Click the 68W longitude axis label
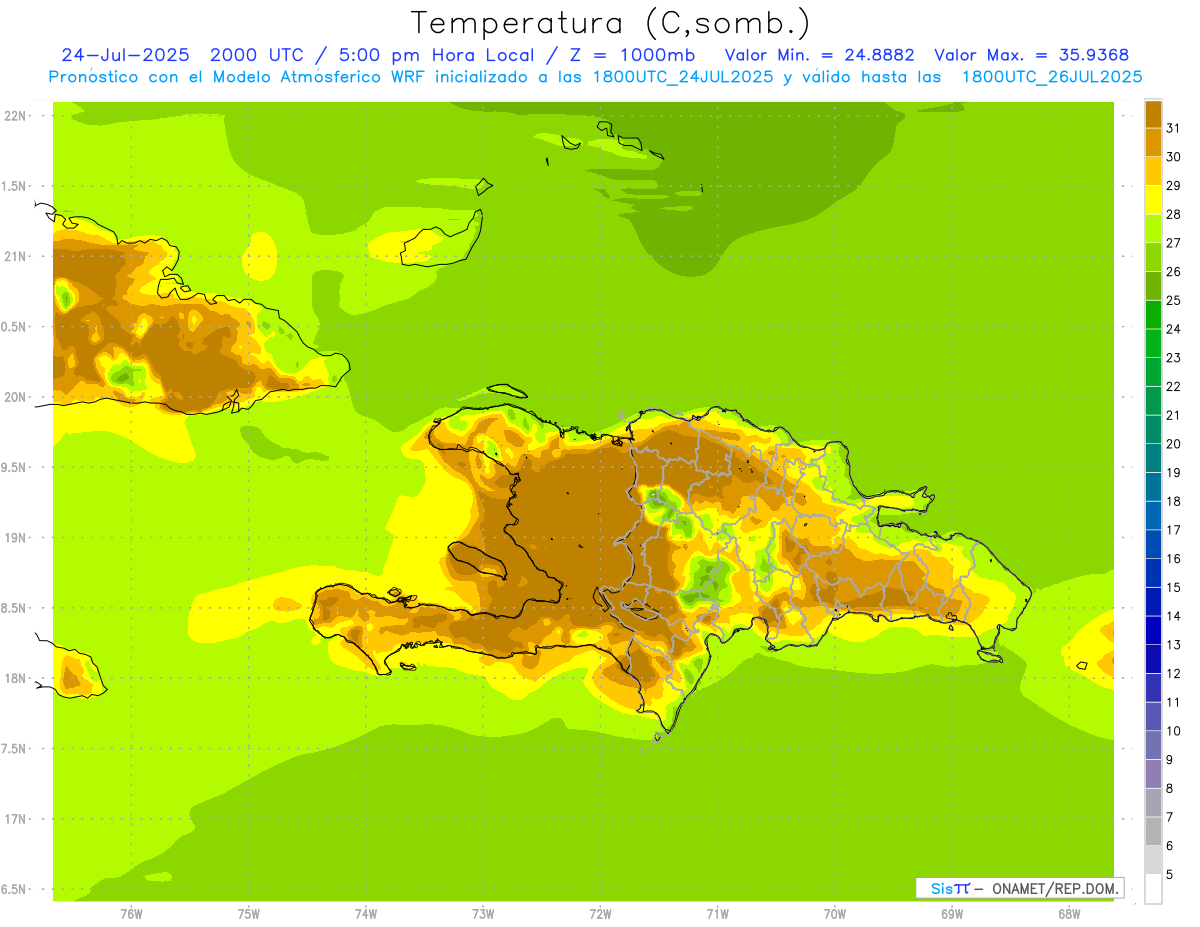This screenshot has width=1200, height=927. pyautogui.click(x=1068, y=913)
